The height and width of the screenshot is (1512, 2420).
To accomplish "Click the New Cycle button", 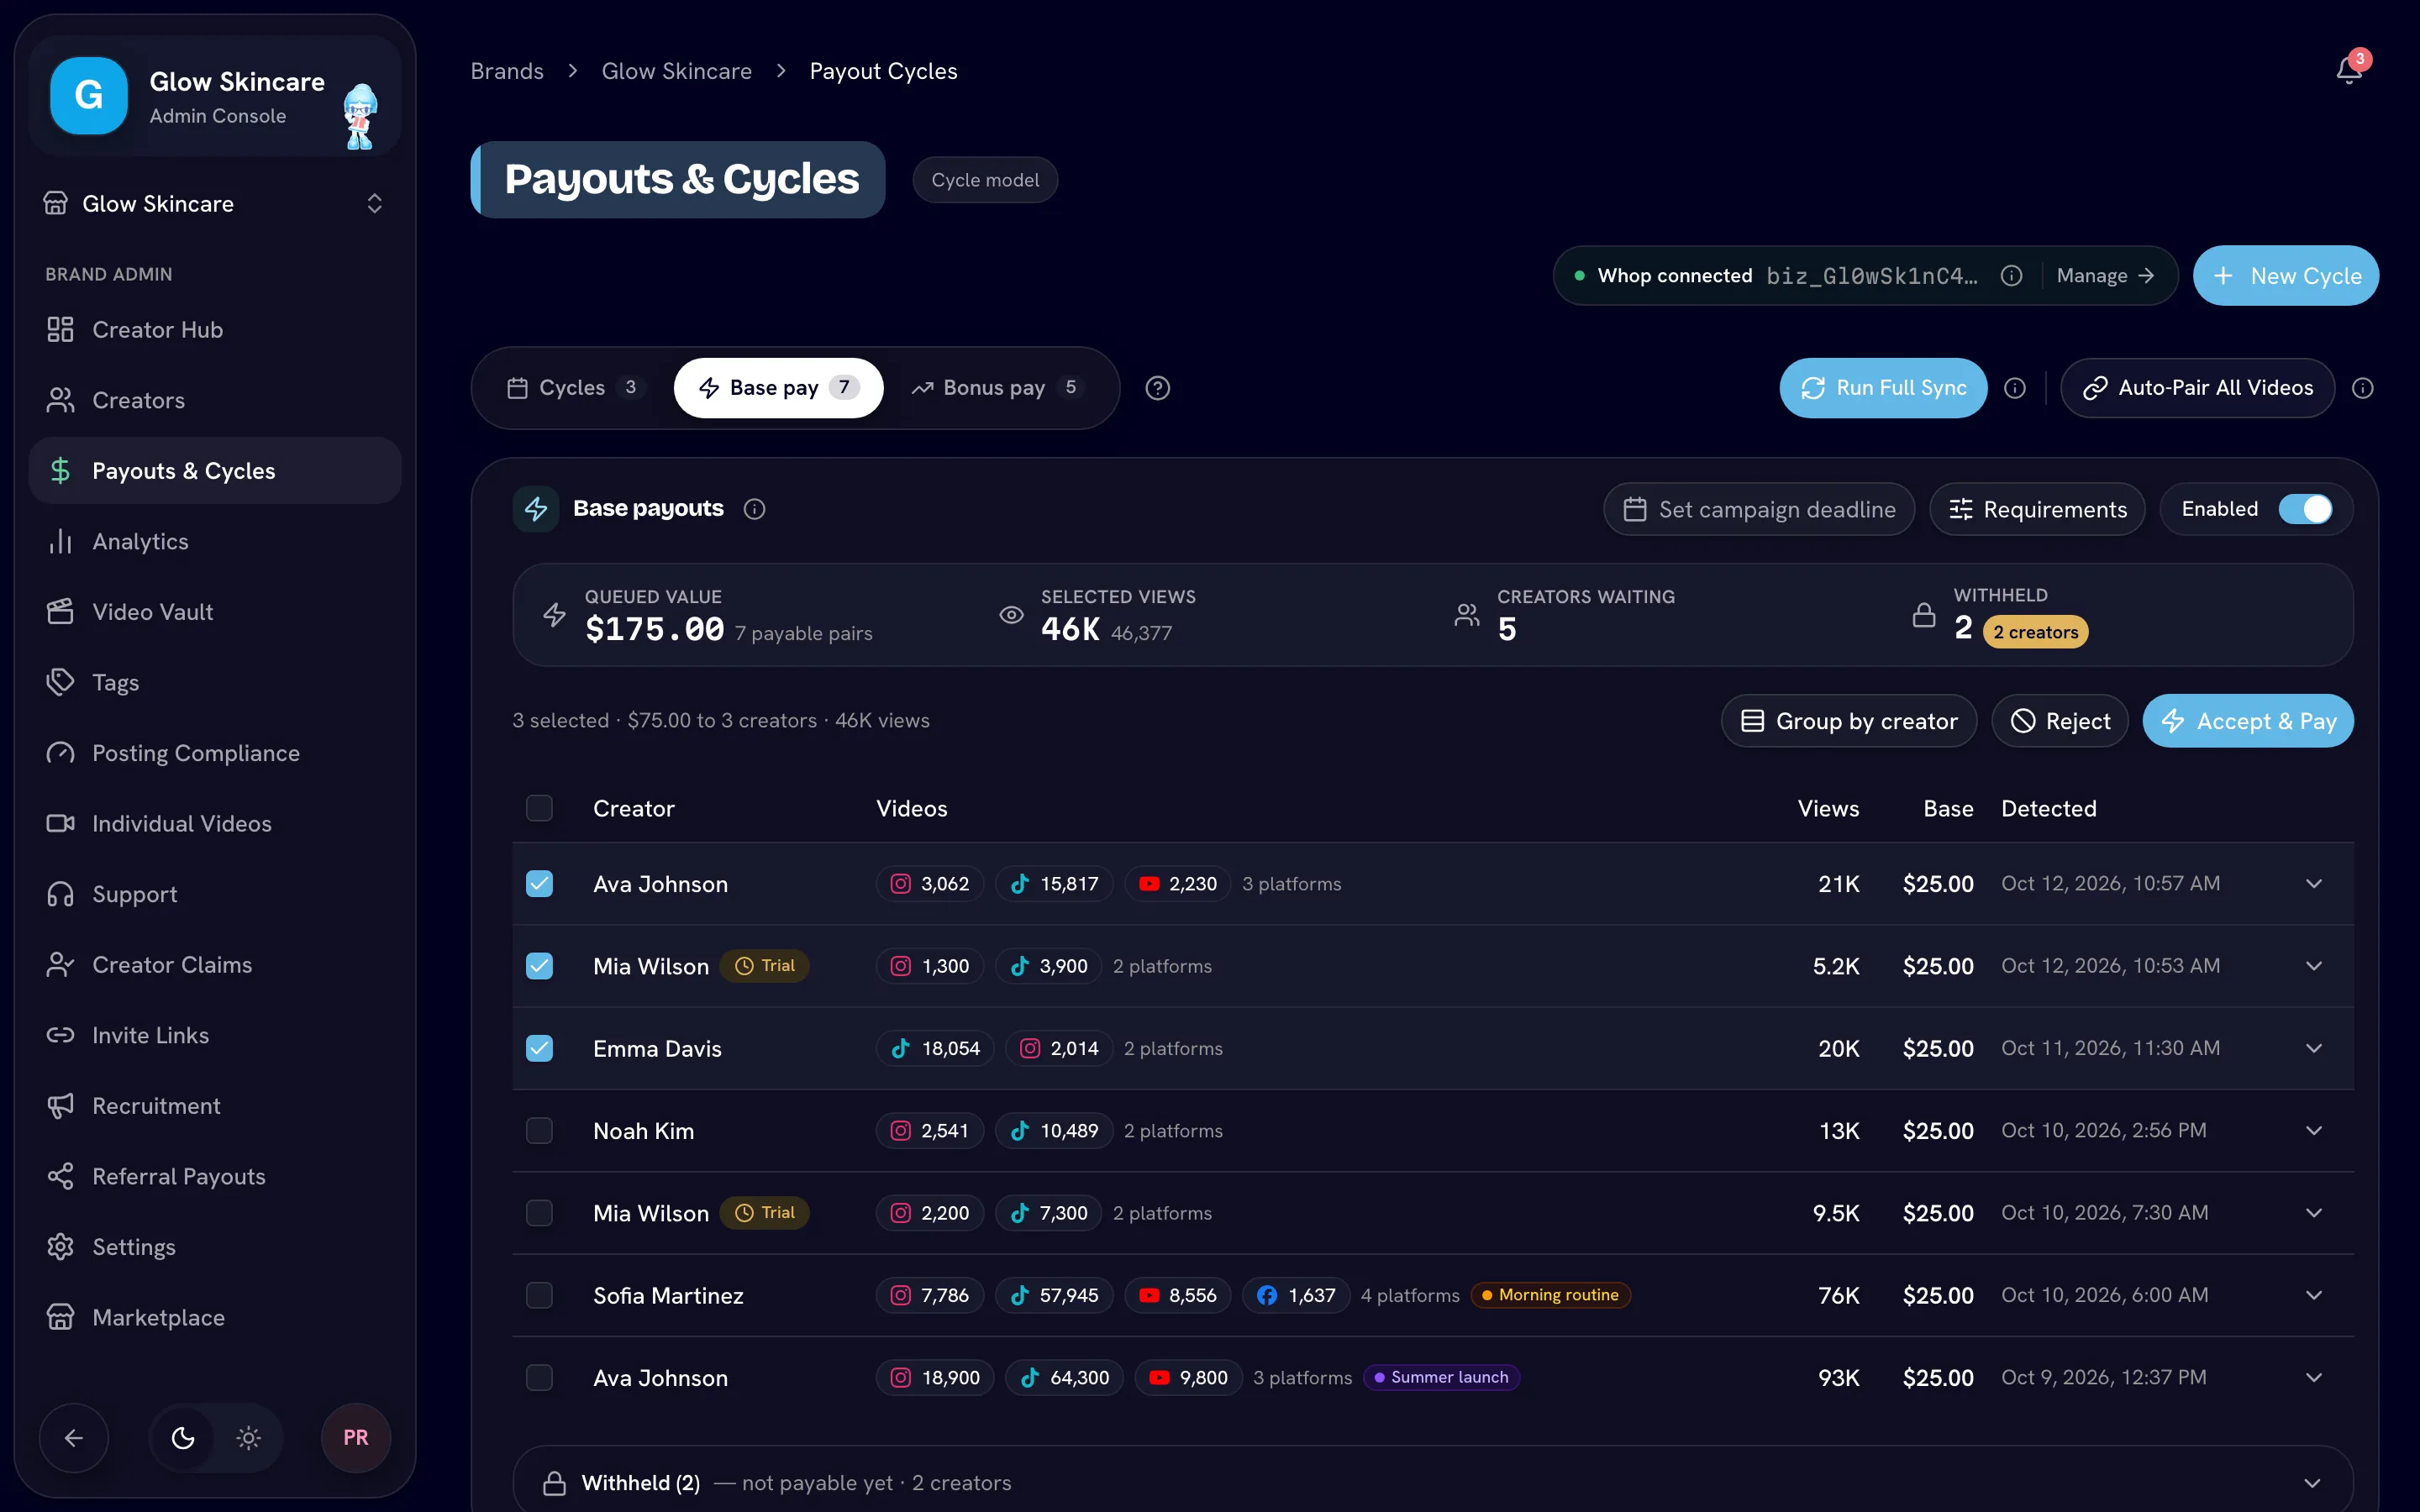I will point(2286,276).
